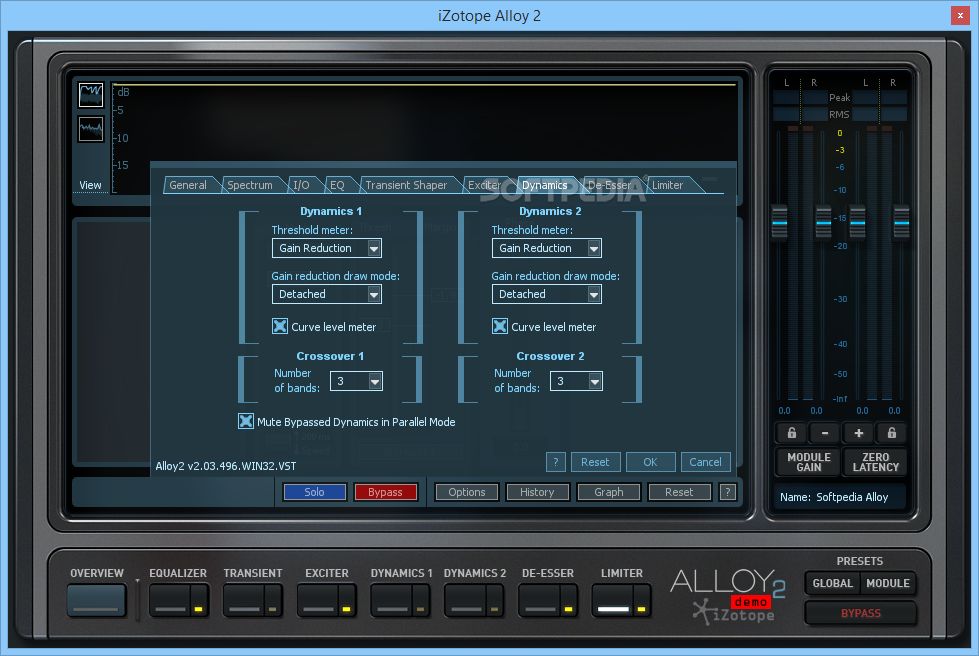Select GLOBAL under Presets

[832, 583]
